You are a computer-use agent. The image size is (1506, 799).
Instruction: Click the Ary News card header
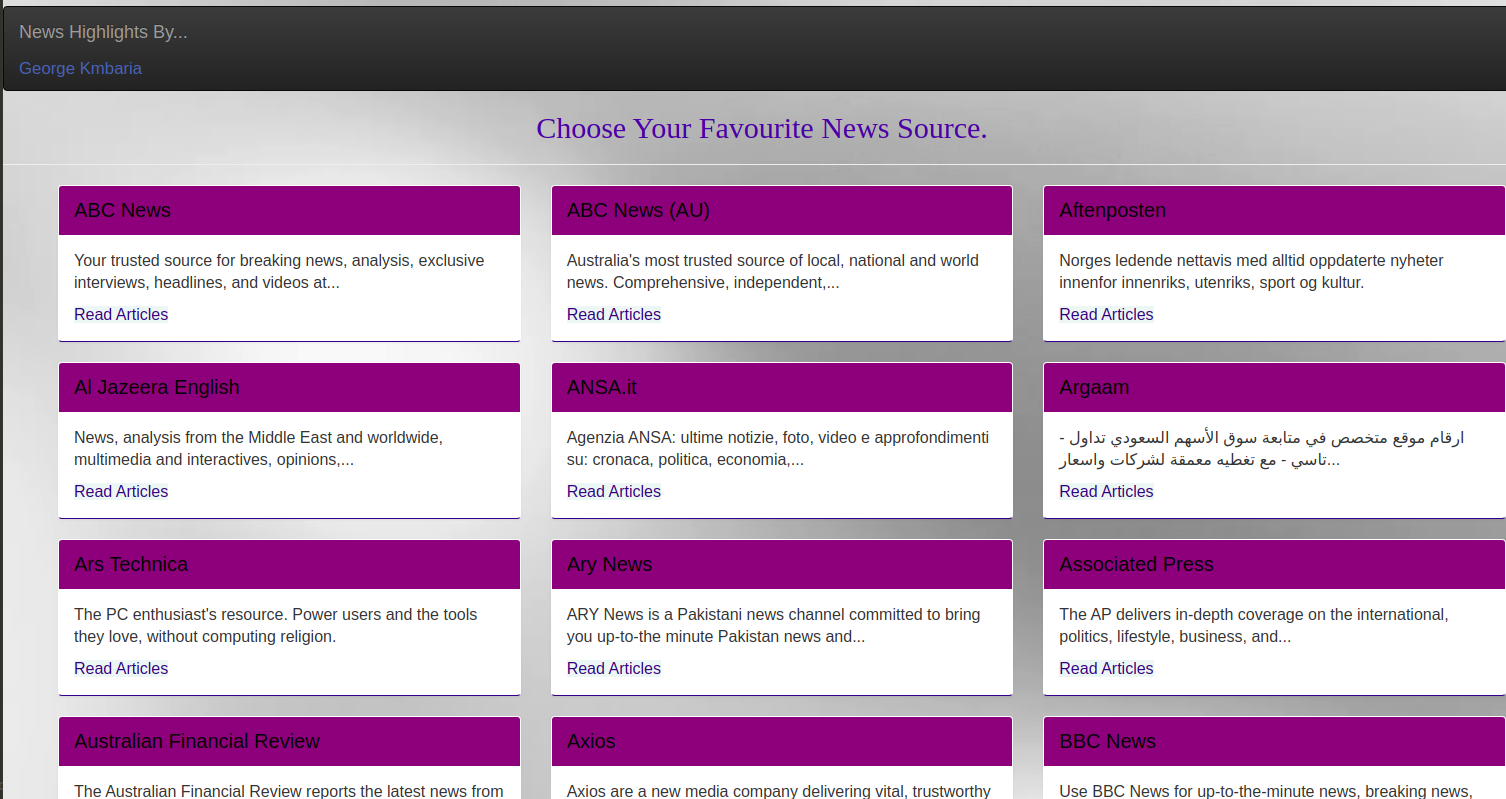click(782, 564)
